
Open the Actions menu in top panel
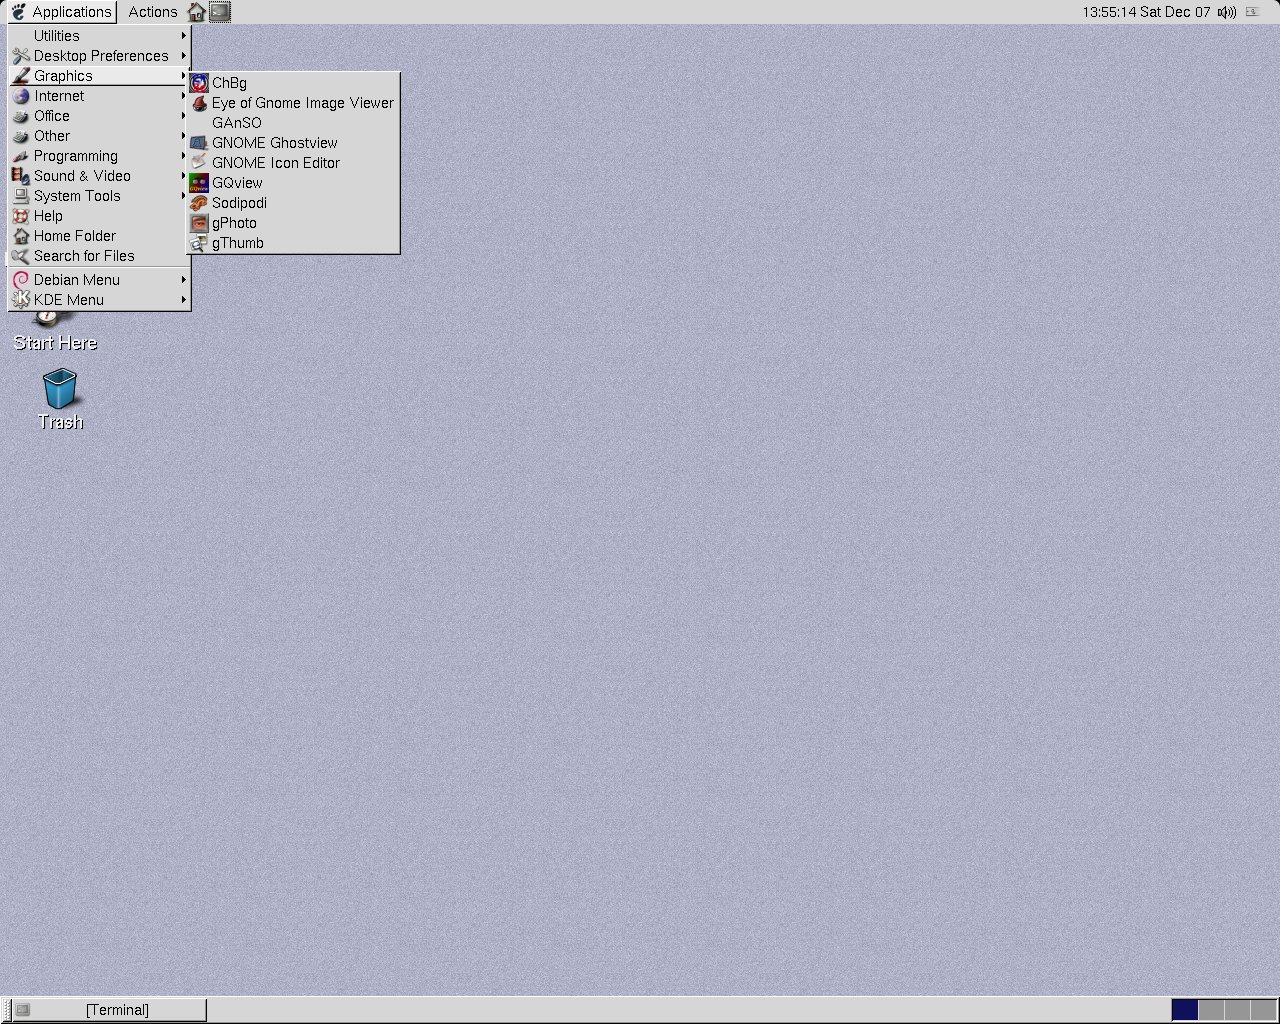(x=152, y=12)
